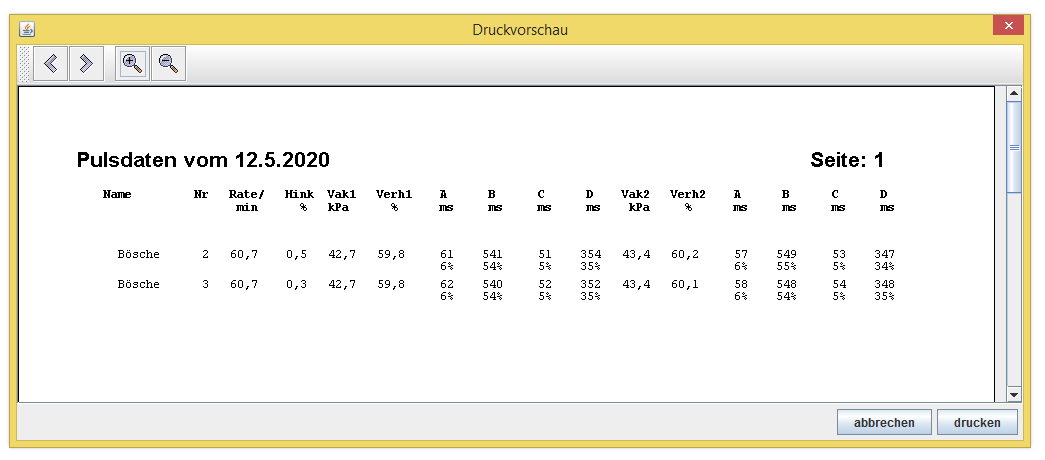Click the value '348' ms
The height and width of the screenshot is (460, 1045).
(884, 284)
